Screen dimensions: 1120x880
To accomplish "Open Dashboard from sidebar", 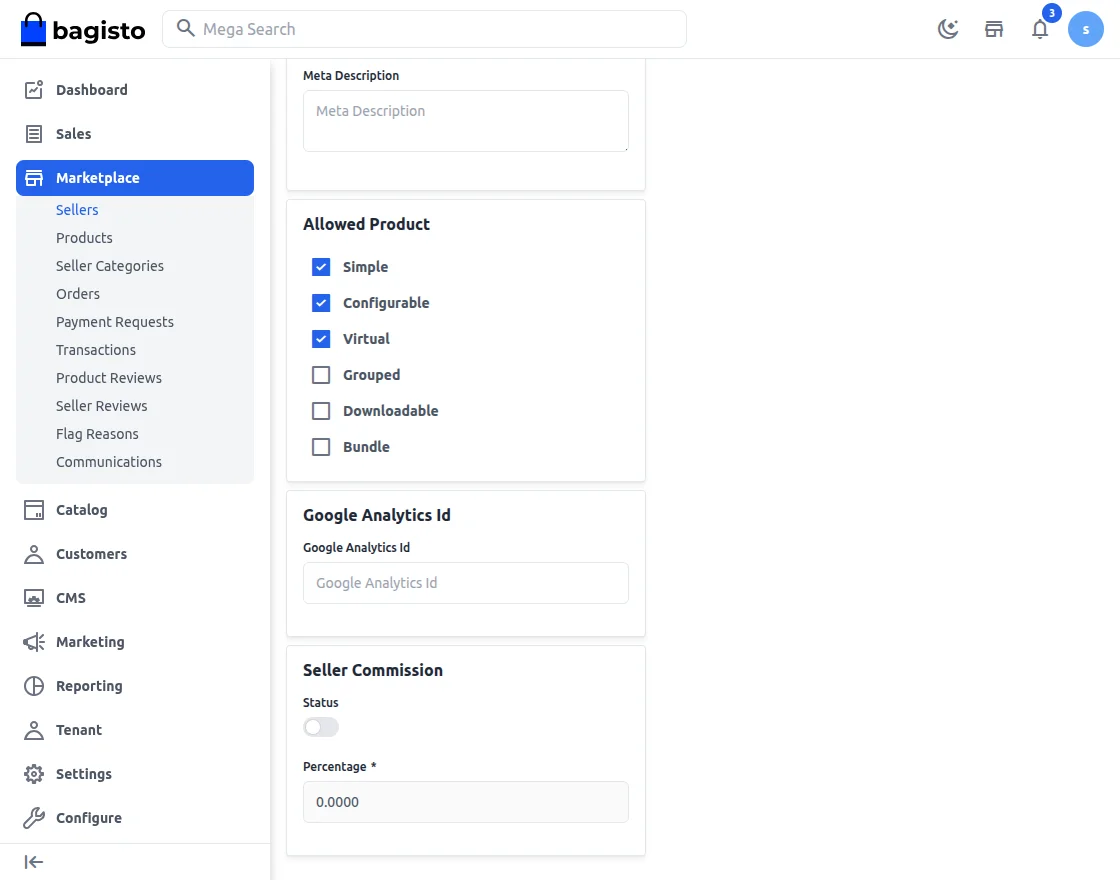I will click(91, 90).
